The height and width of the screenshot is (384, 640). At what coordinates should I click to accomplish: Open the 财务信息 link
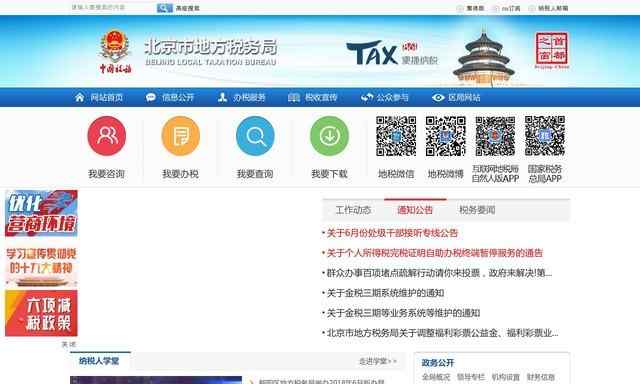(541, 377)
